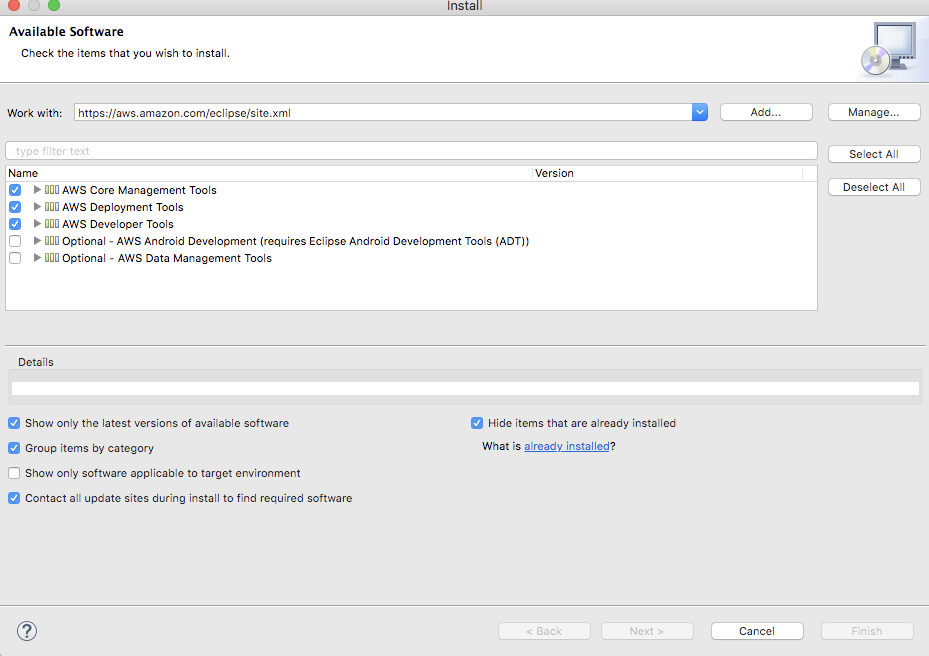Select the AWS Deployment Tools row text

click(x=123, y=207)
